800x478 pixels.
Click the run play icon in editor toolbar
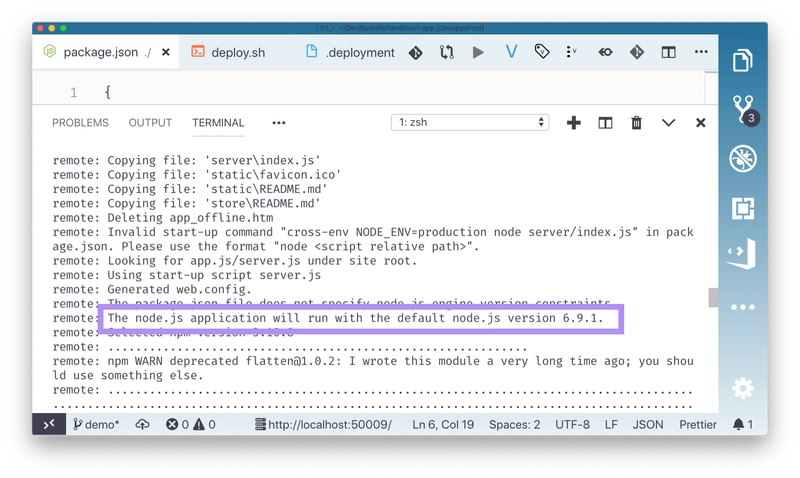(478, 52)
